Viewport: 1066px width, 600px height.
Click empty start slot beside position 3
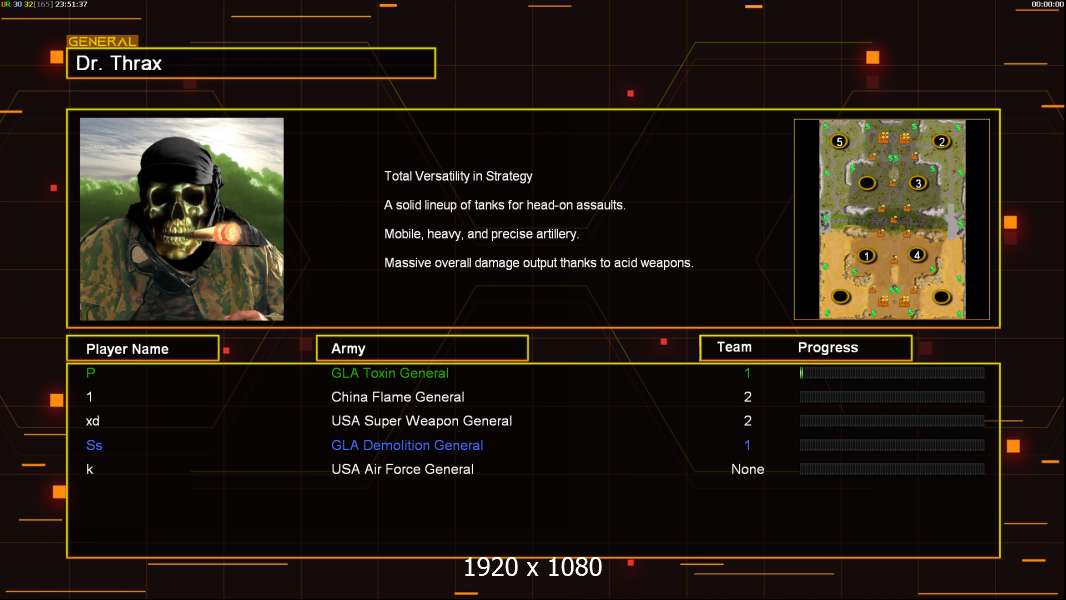pyautogui.click(x=867, y=183)
